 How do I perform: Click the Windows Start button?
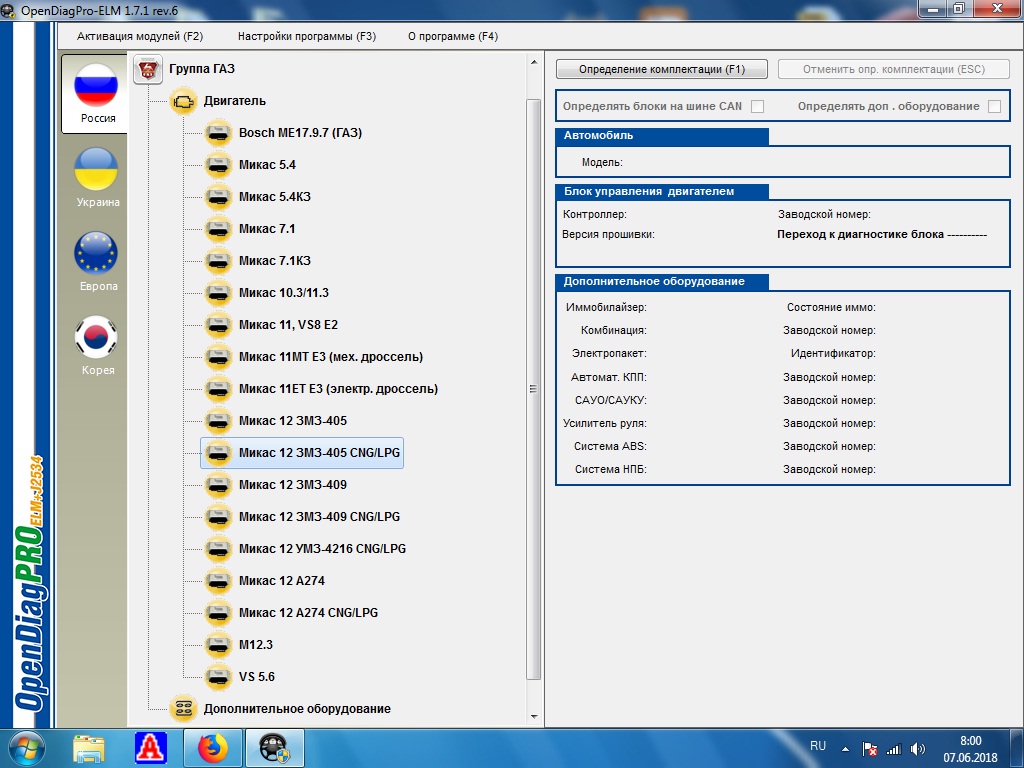click(x=26, y=748)
